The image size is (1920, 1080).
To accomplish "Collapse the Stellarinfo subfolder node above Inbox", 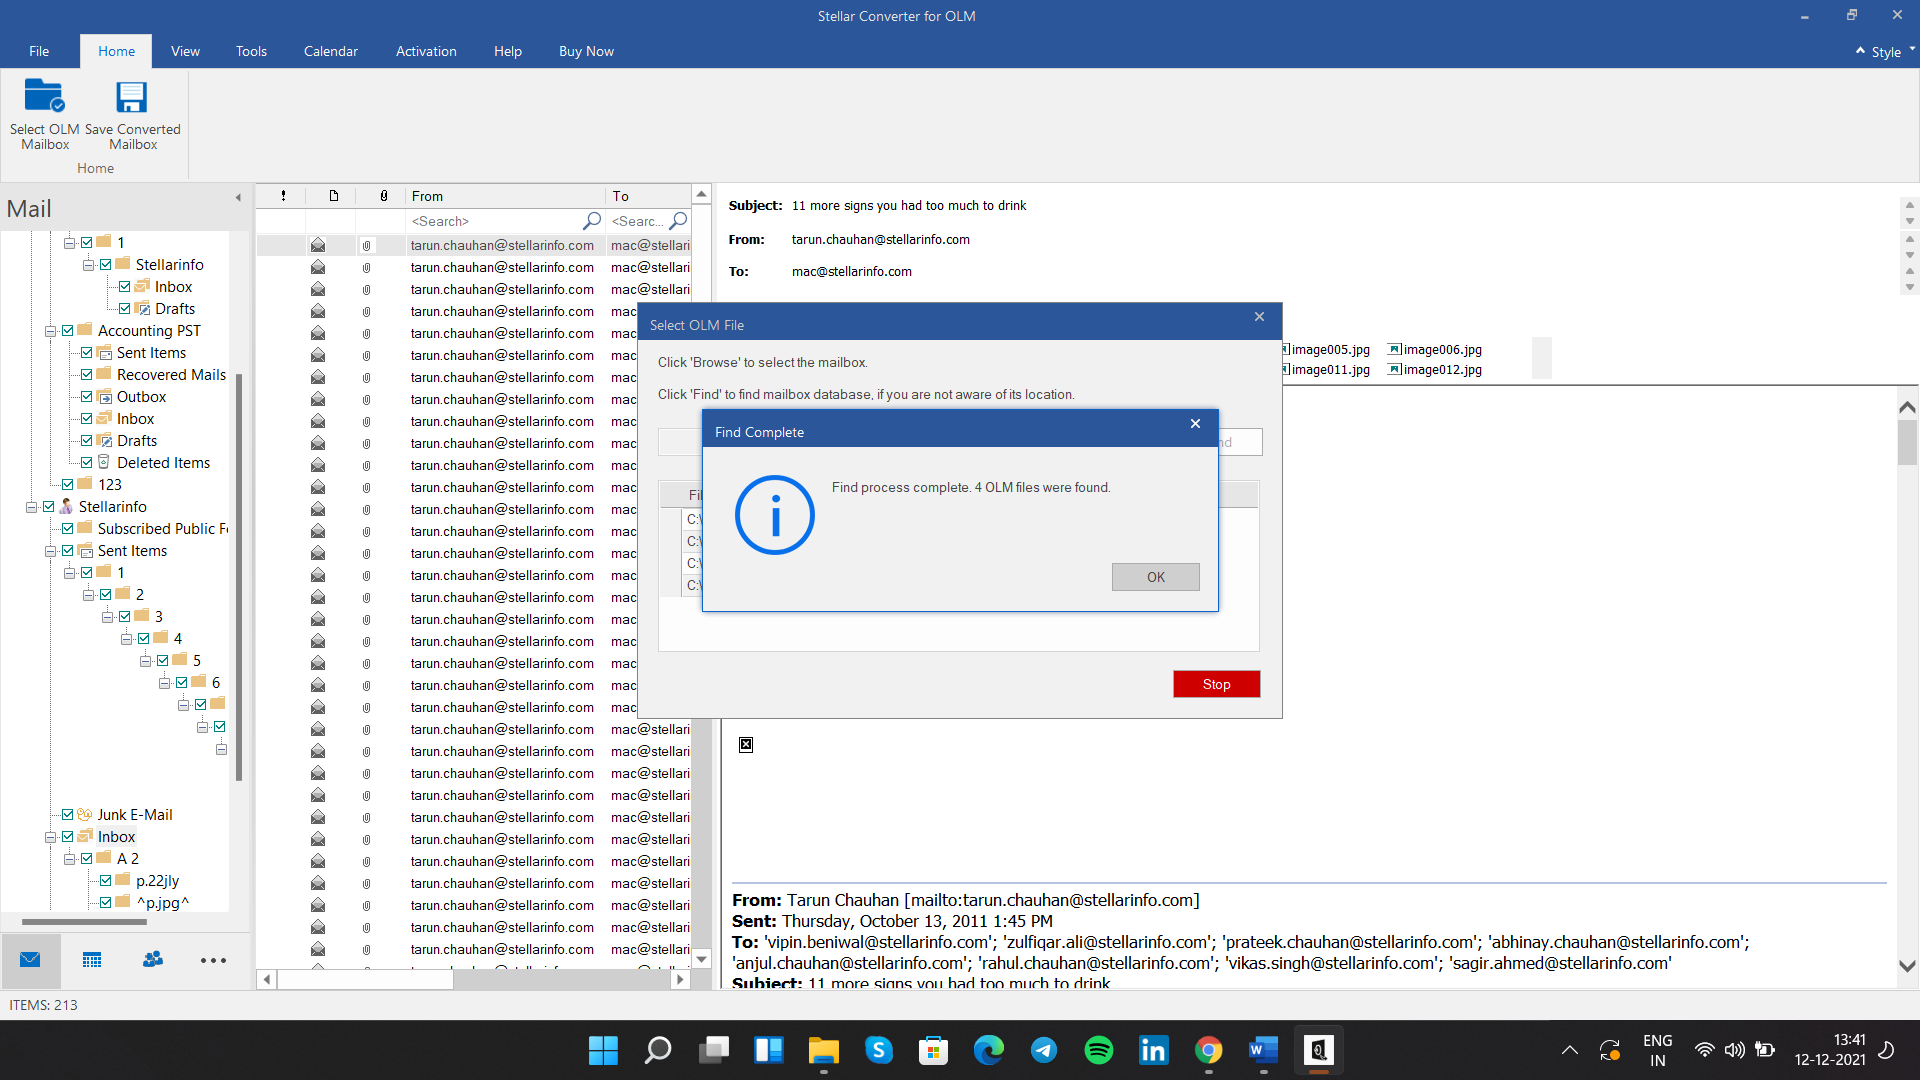I will [x=88, y=265].
